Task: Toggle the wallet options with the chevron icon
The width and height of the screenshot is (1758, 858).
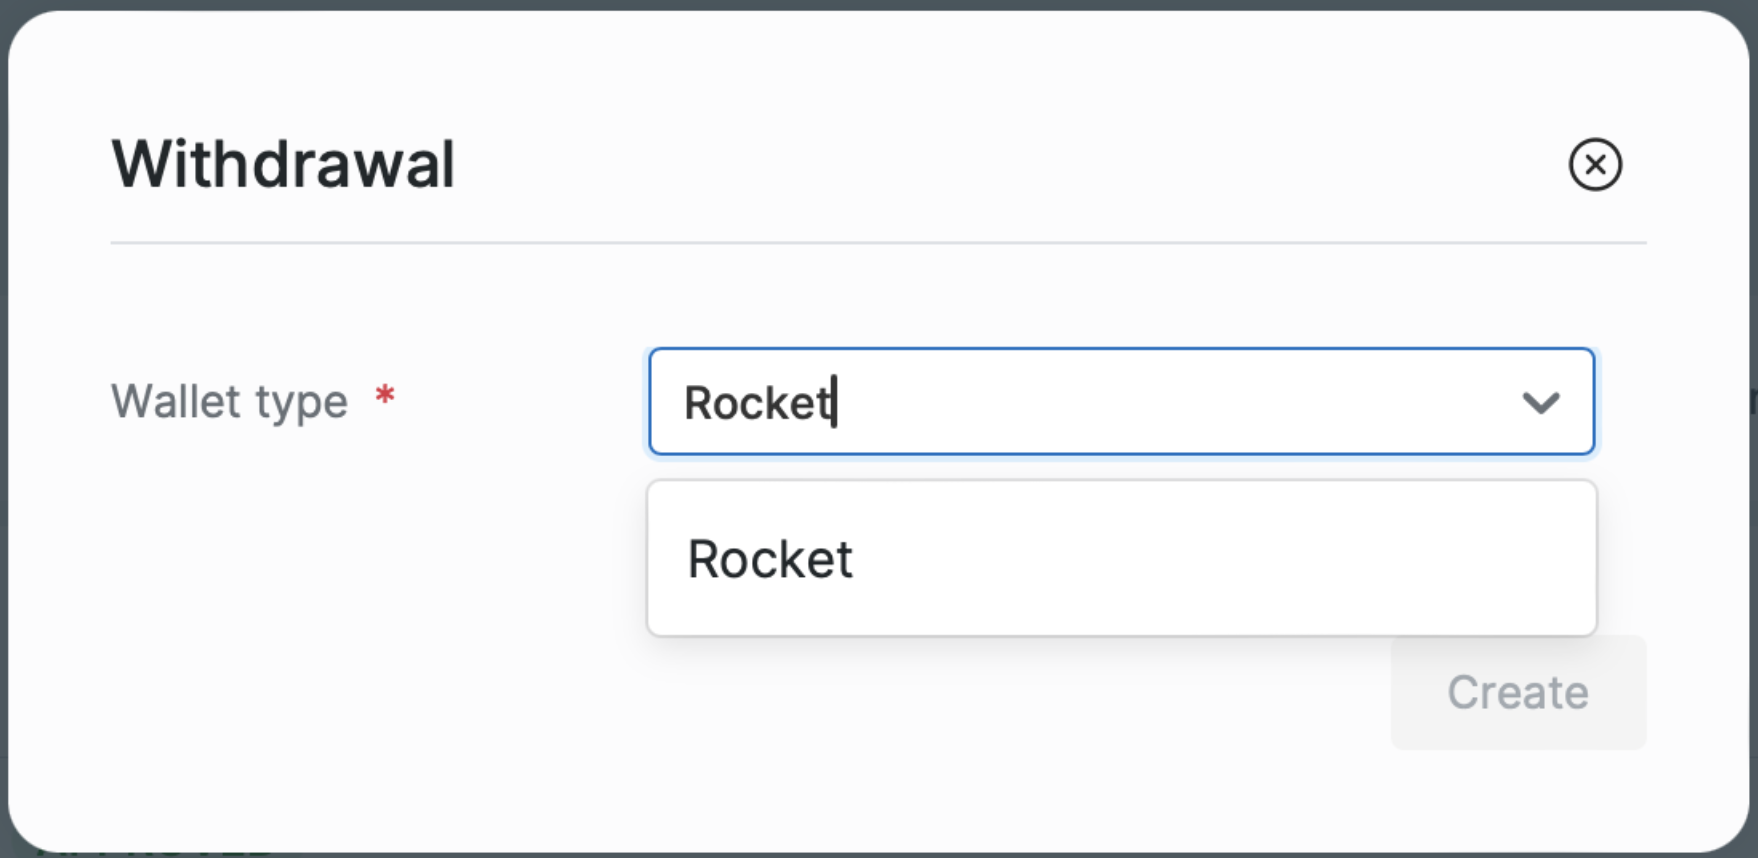Action: click(x=1540, y=403)
